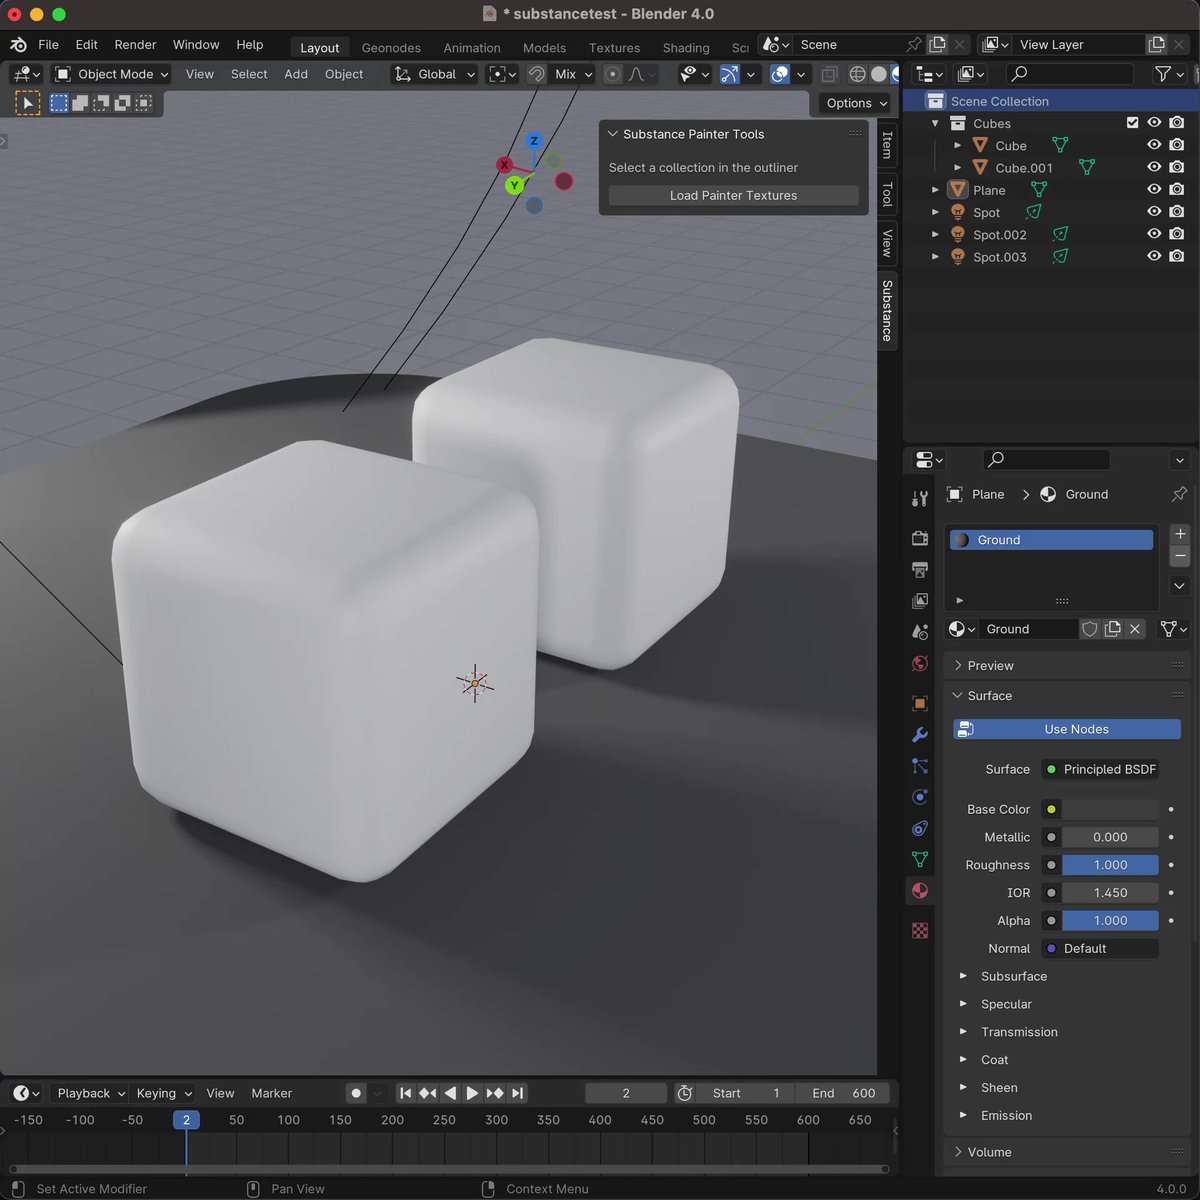Click the blue Z axis gizmo

point(534,141)
